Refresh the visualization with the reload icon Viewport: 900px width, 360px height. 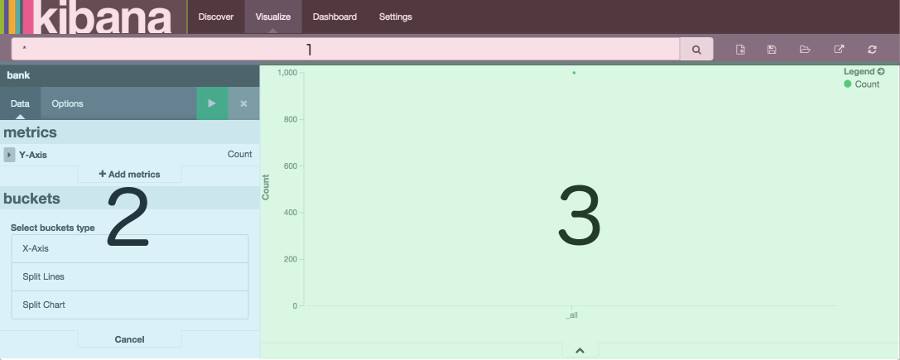point(872,49)
